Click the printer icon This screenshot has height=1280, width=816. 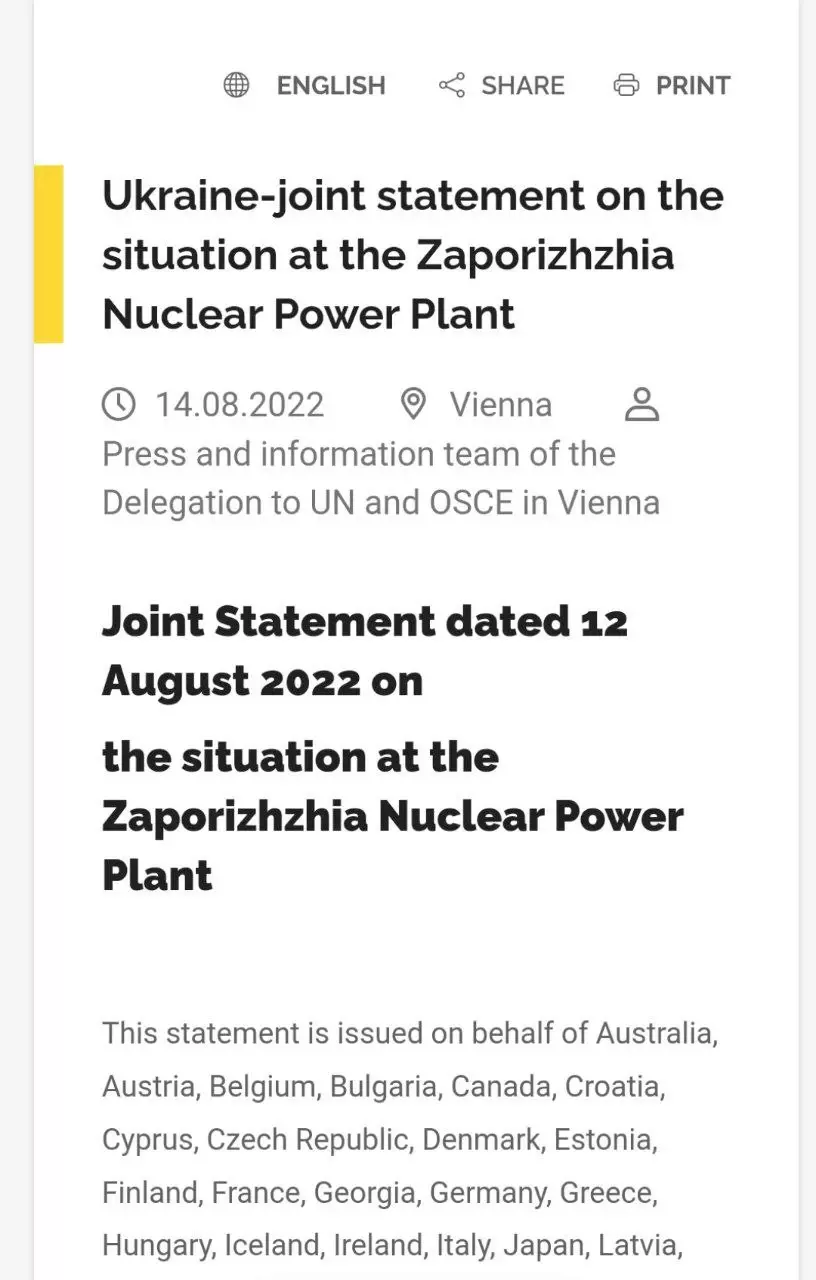pos(626,85)
